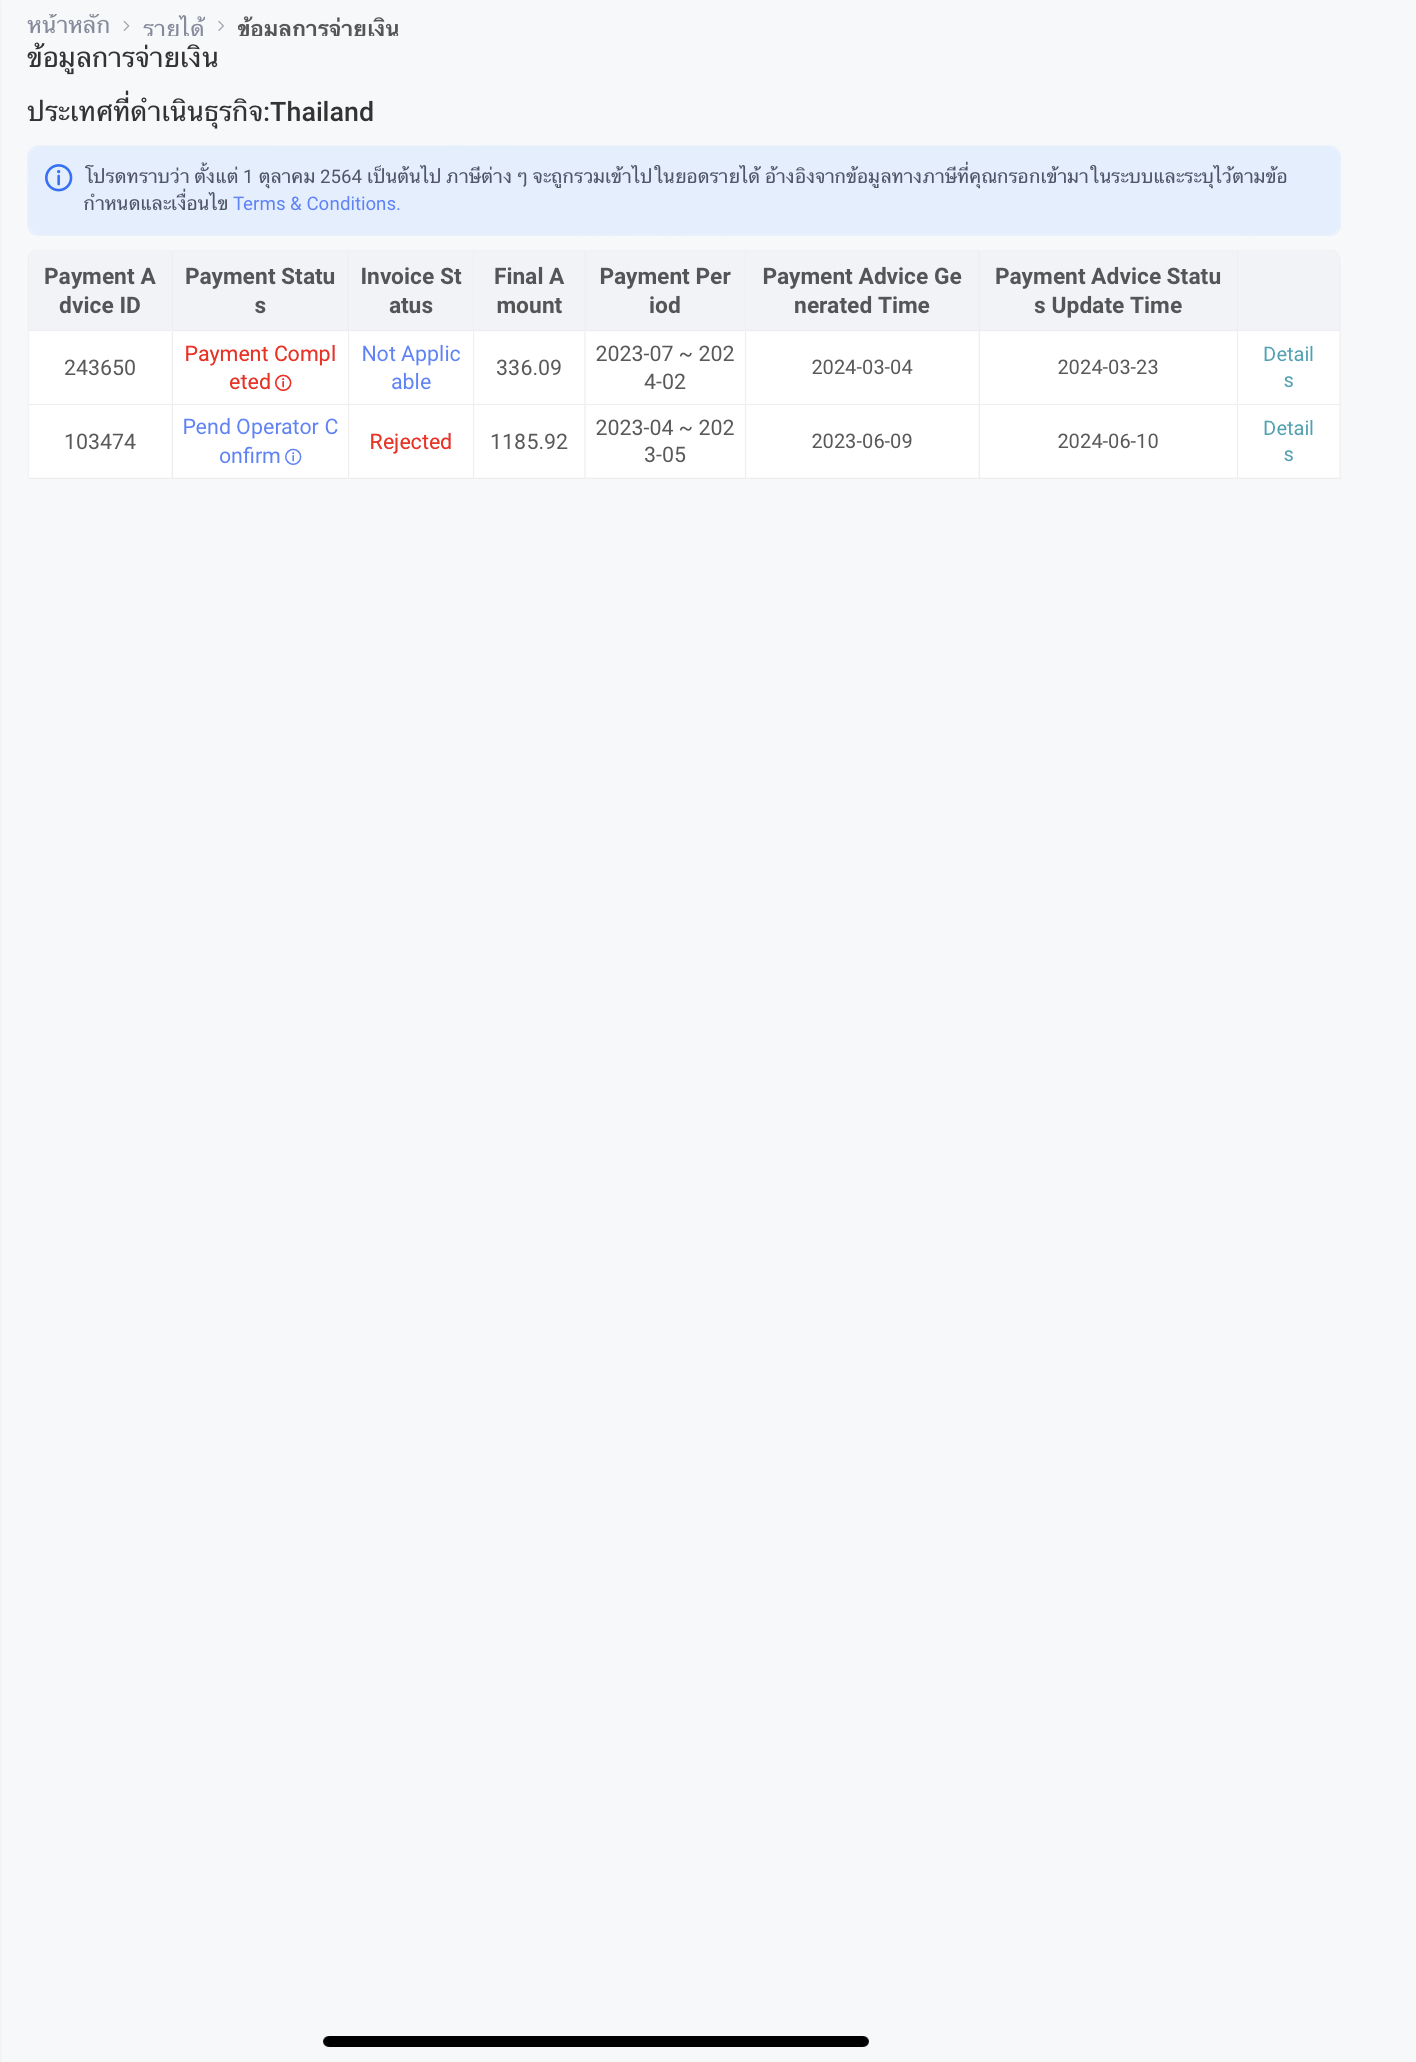Go to หน้าหลัก breadcrumb
This screenshot has width=1416, height=2062.
[x=68, y=26]
